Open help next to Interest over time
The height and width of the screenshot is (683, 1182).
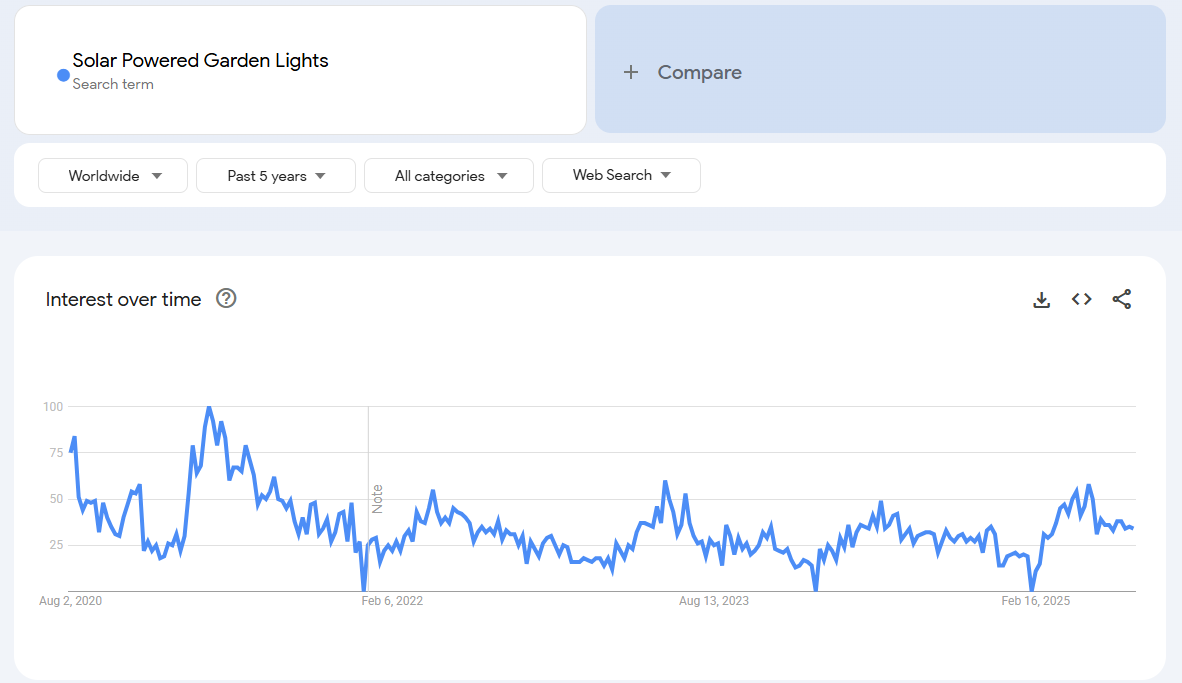226,299
